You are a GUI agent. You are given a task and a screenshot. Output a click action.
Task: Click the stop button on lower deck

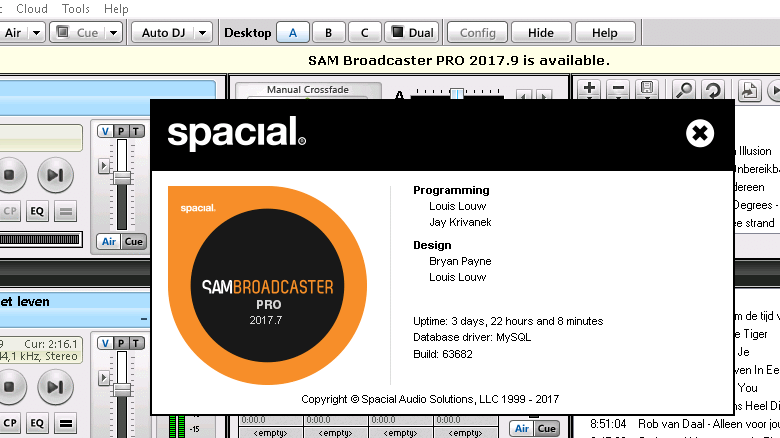(9, 387)
